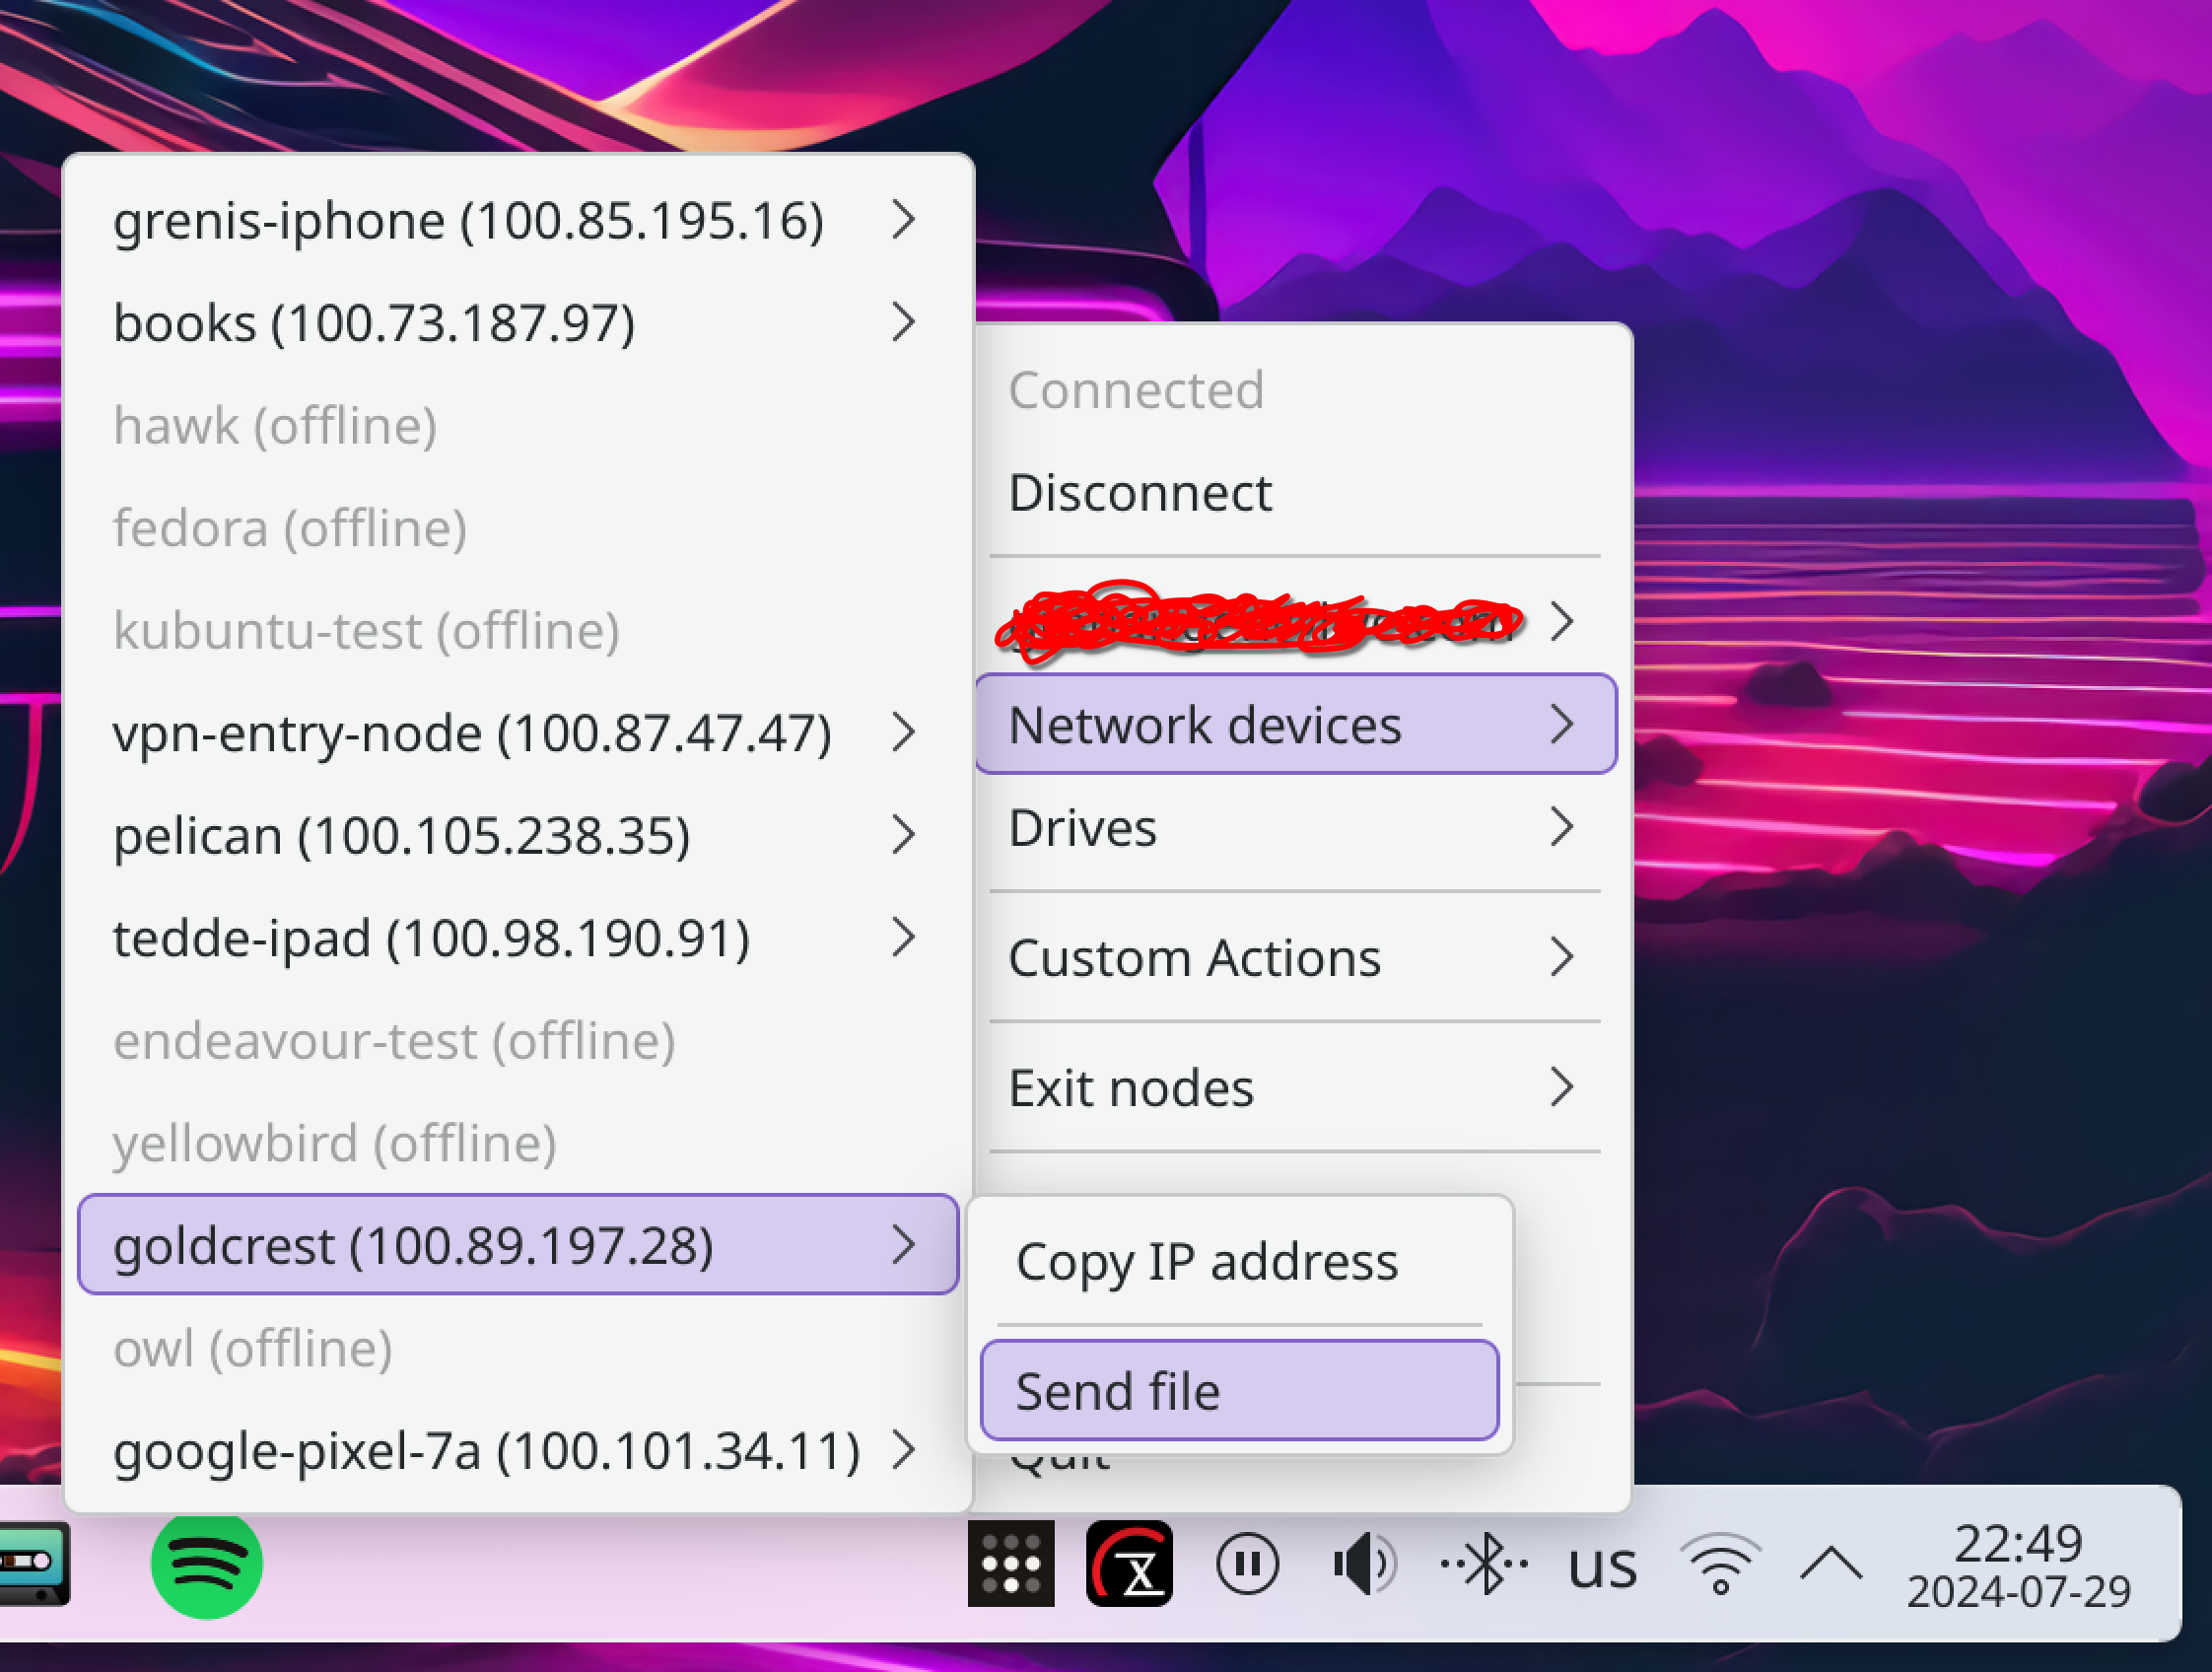The height and width of the screenshot is (1672, 2212).
Task: Open the Network devices submenu
Action: [1294, 725]
